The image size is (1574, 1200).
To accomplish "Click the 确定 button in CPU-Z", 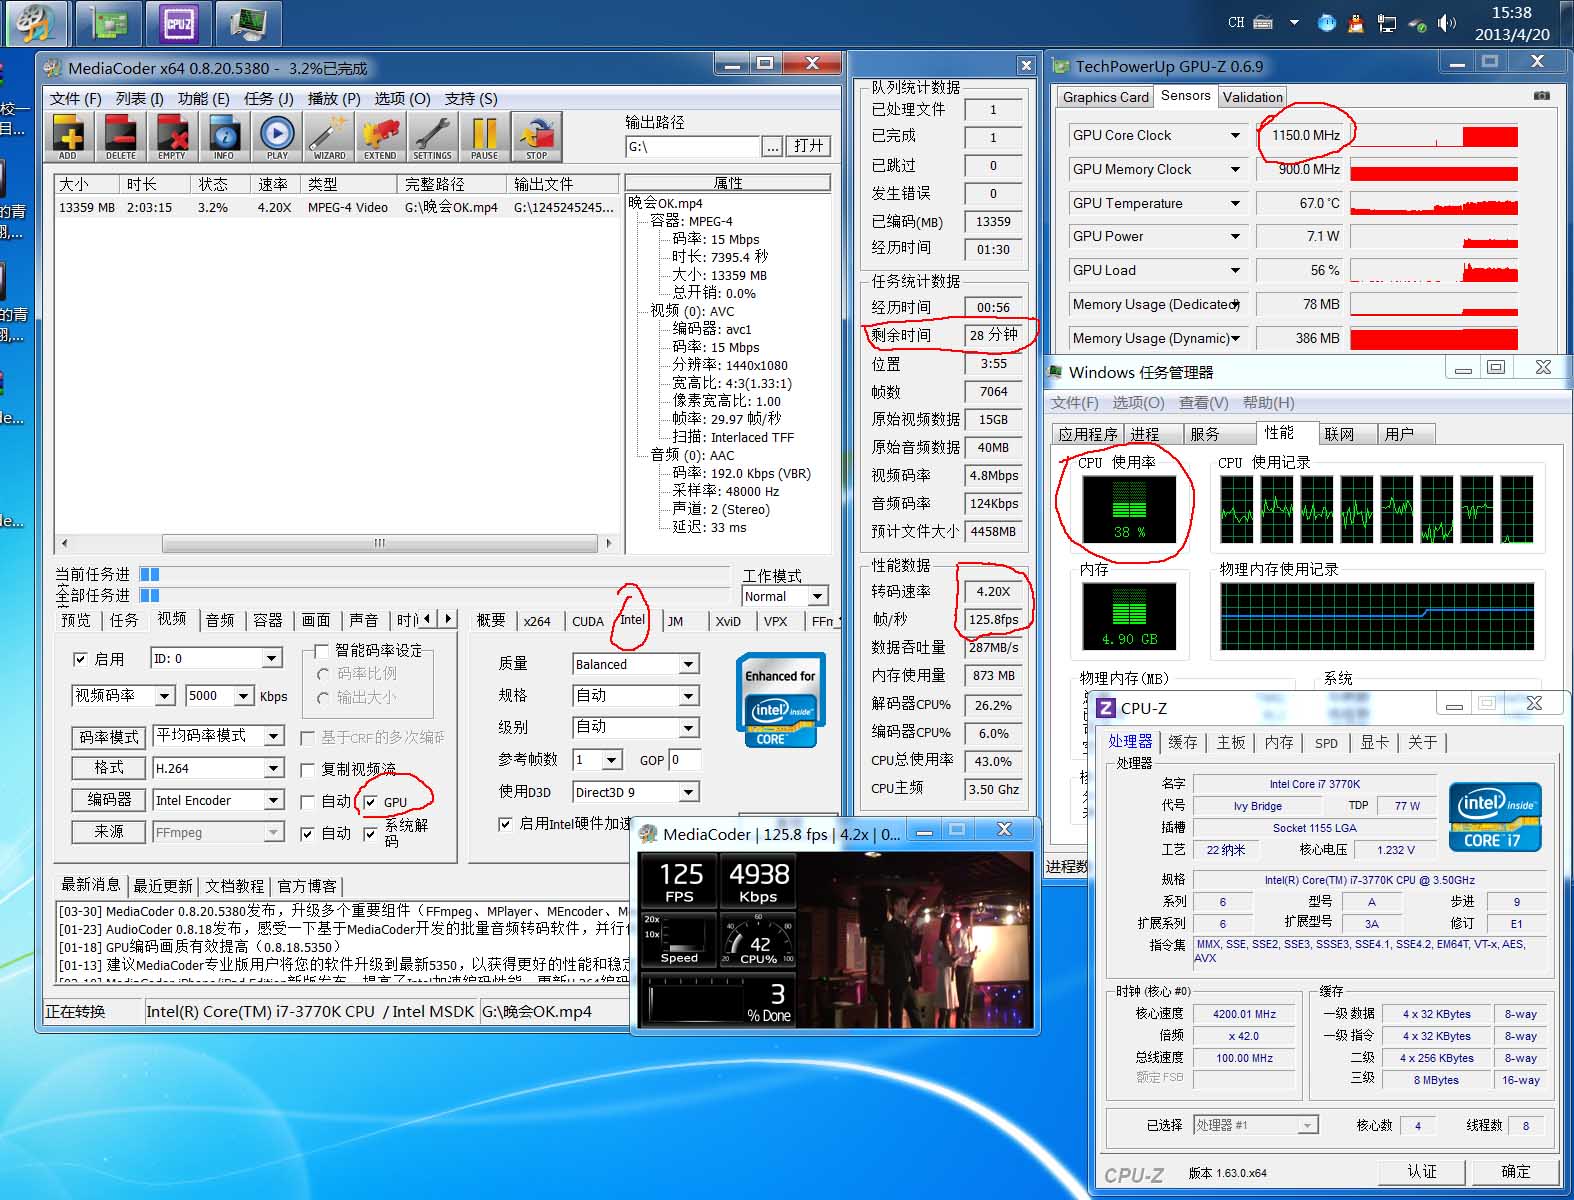I will 1515,1171.
